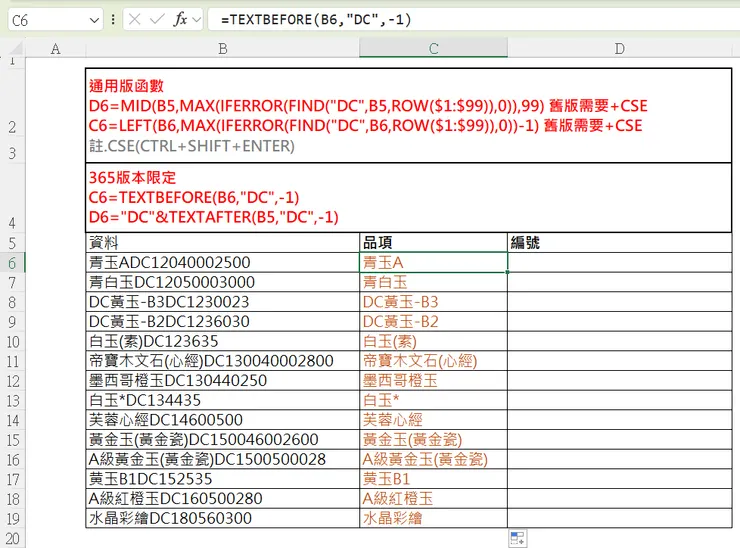Expand the Name Box dropdown arrow
Viewport: 740px width, 548px height.
[94, 20]
